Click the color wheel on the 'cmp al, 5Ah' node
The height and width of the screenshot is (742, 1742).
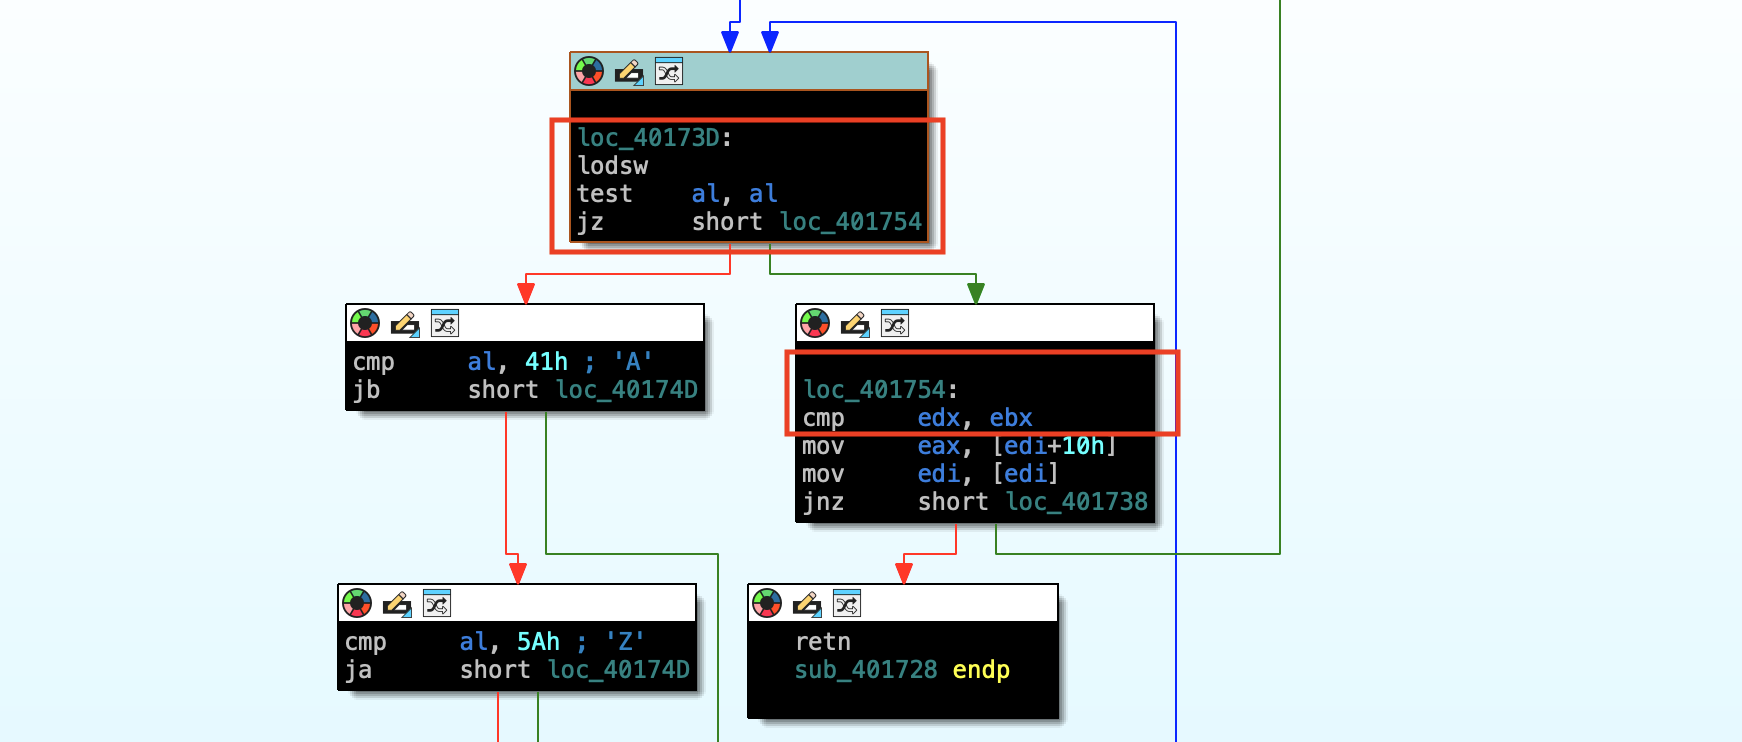[x=357, y=603]
